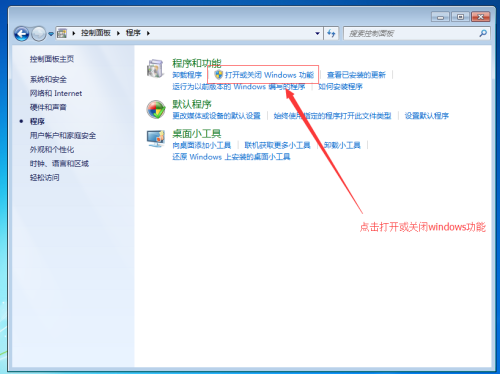The height and width of the screenshot is (374, 500).
Task: Select the 程序 breadcrumb
Action: (133, 33)
